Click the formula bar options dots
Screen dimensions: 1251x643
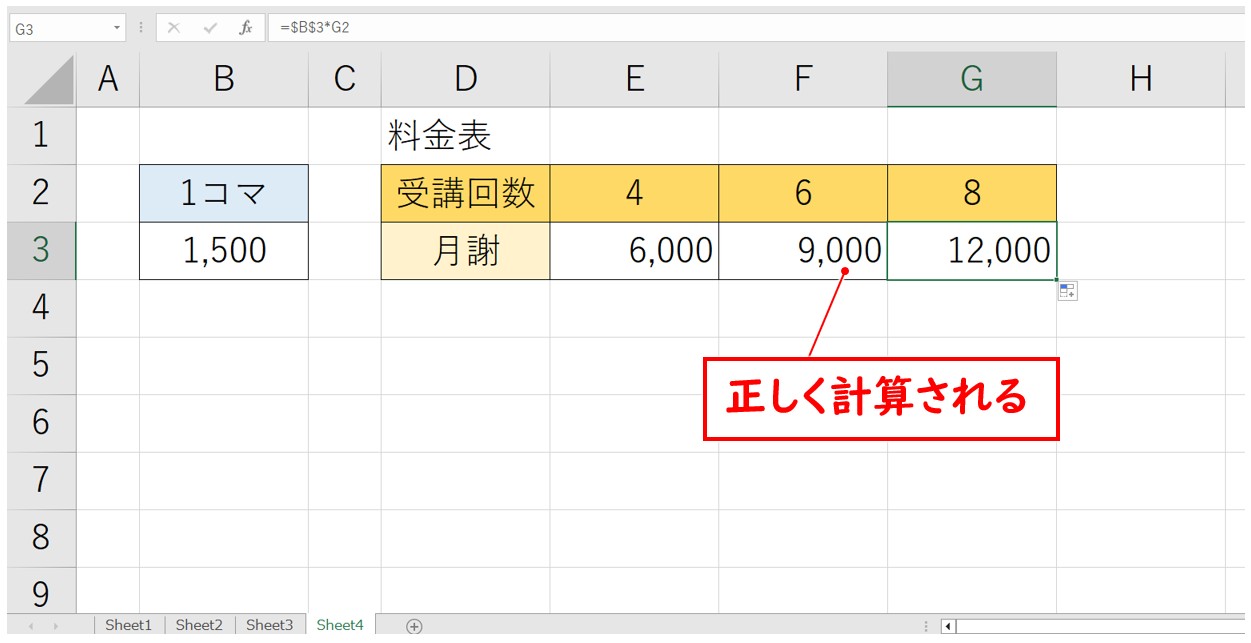(141, 28)
